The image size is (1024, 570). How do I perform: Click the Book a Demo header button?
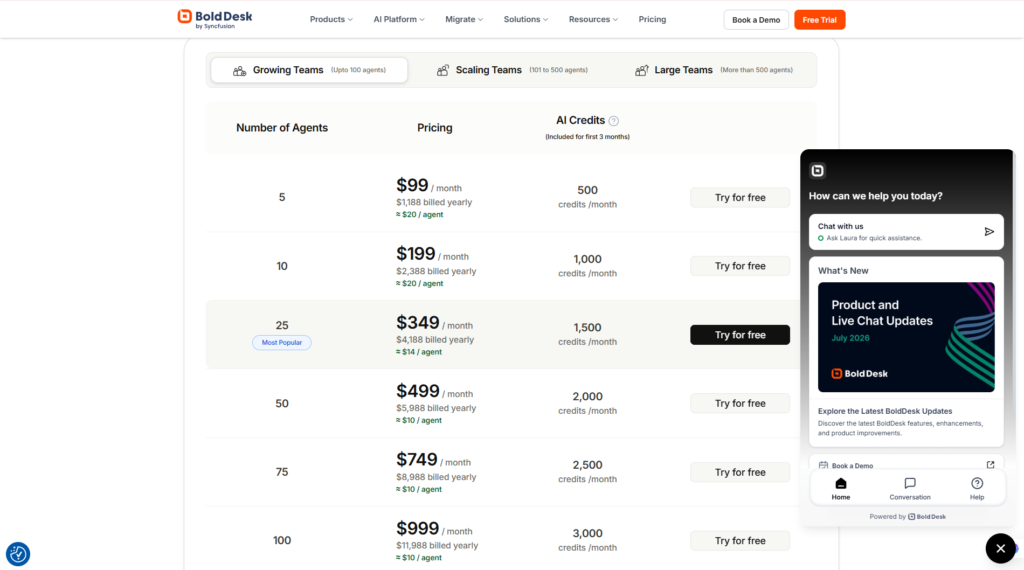click(x=756, y=20)
